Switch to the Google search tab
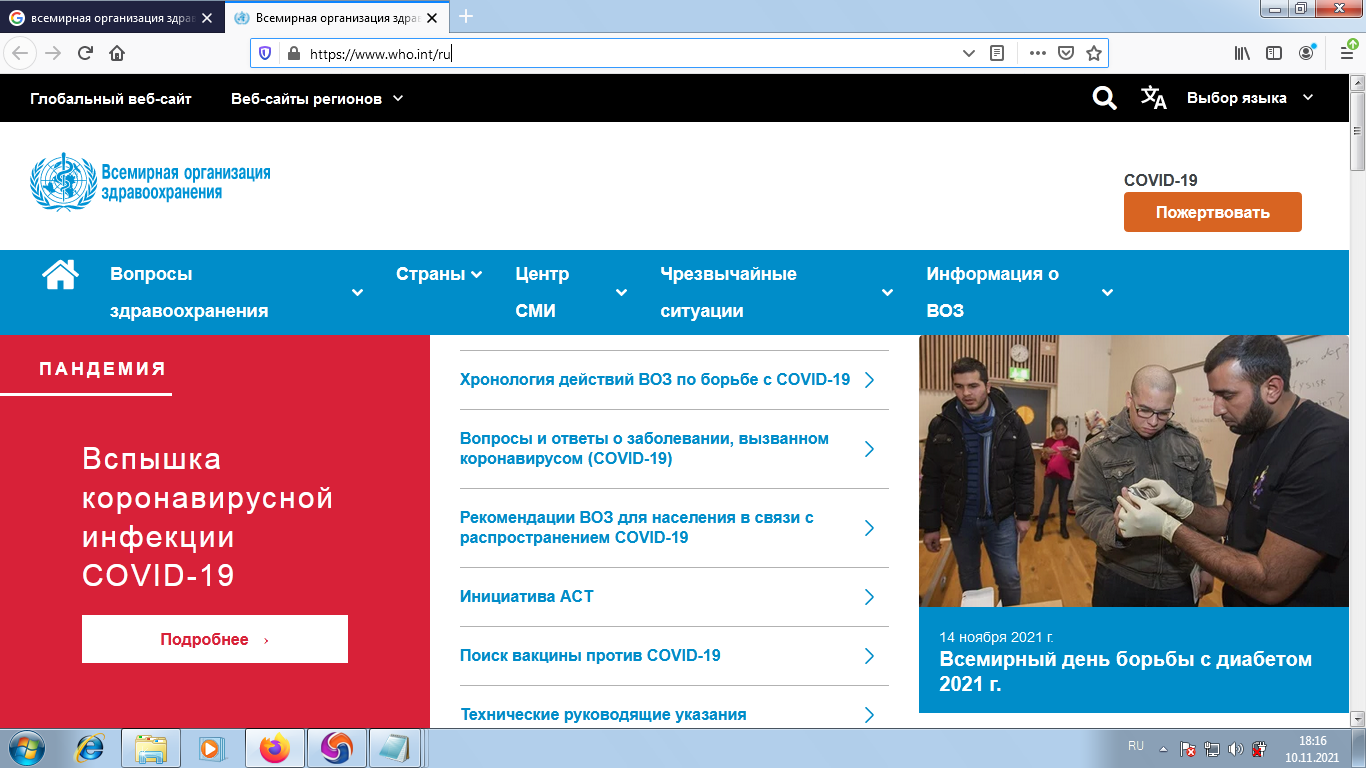This screenshot has width=1366, height=768. point(110,17)
